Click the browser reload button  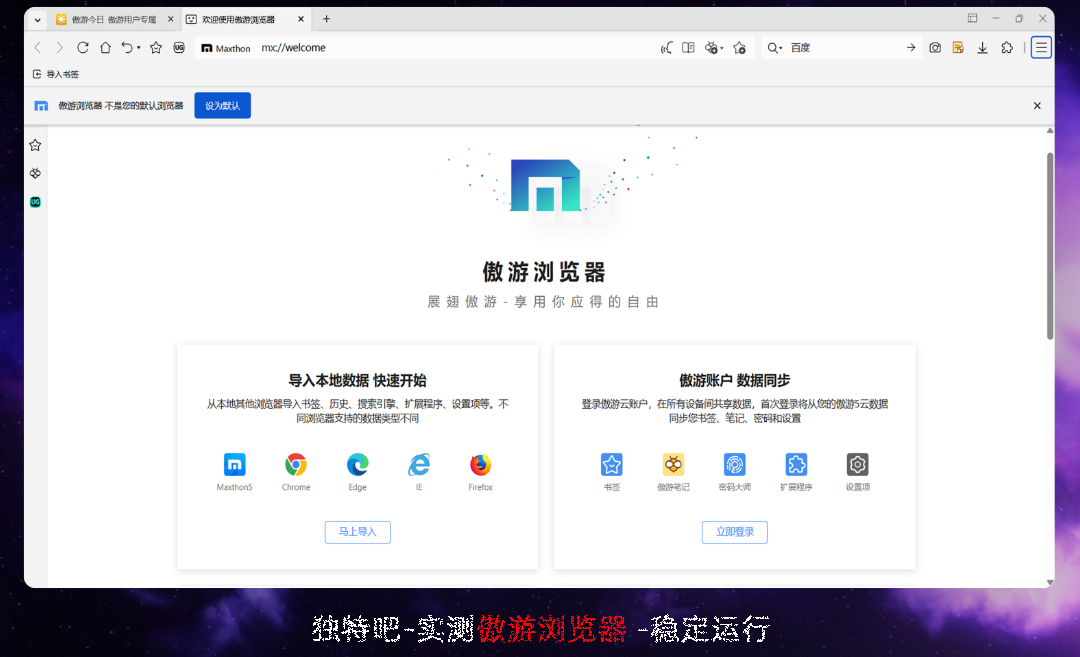(83, 47)
